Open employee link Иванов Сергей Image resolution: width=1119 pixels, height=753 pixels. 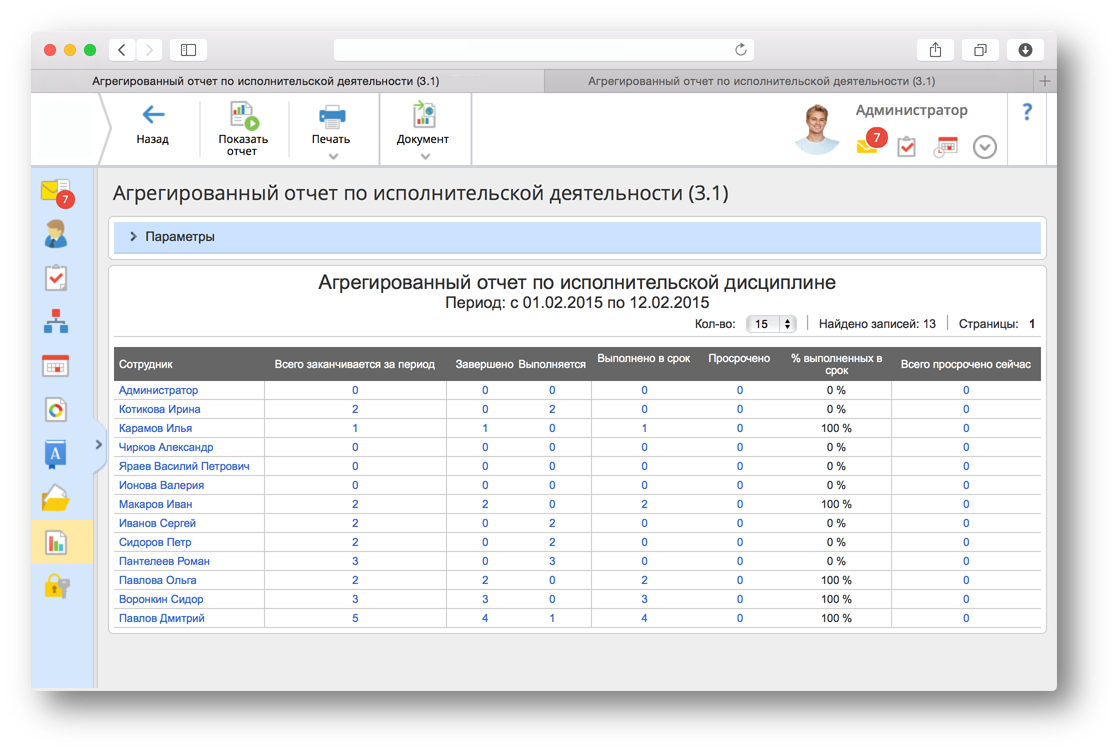[157, 523]
